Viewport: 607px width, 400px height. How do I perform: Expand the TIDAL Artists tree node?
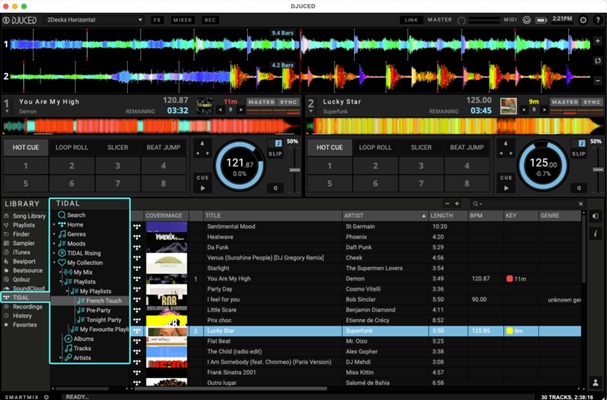click(x=60, y=358)
